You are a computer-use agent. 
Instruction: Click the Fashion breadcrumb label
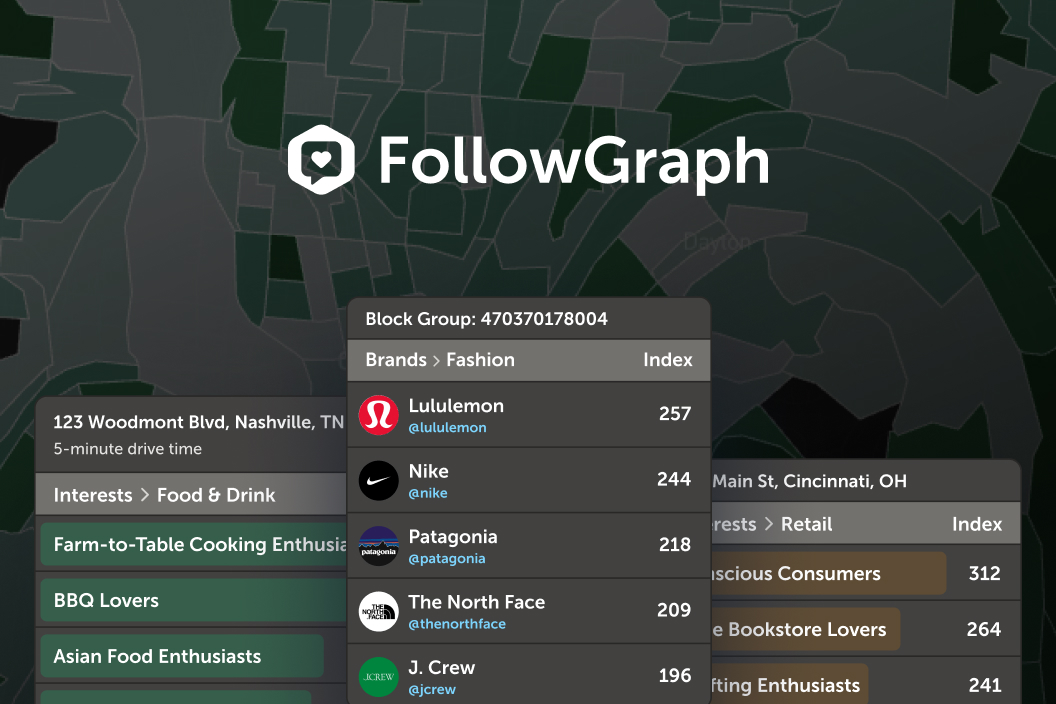pos(480,360)
